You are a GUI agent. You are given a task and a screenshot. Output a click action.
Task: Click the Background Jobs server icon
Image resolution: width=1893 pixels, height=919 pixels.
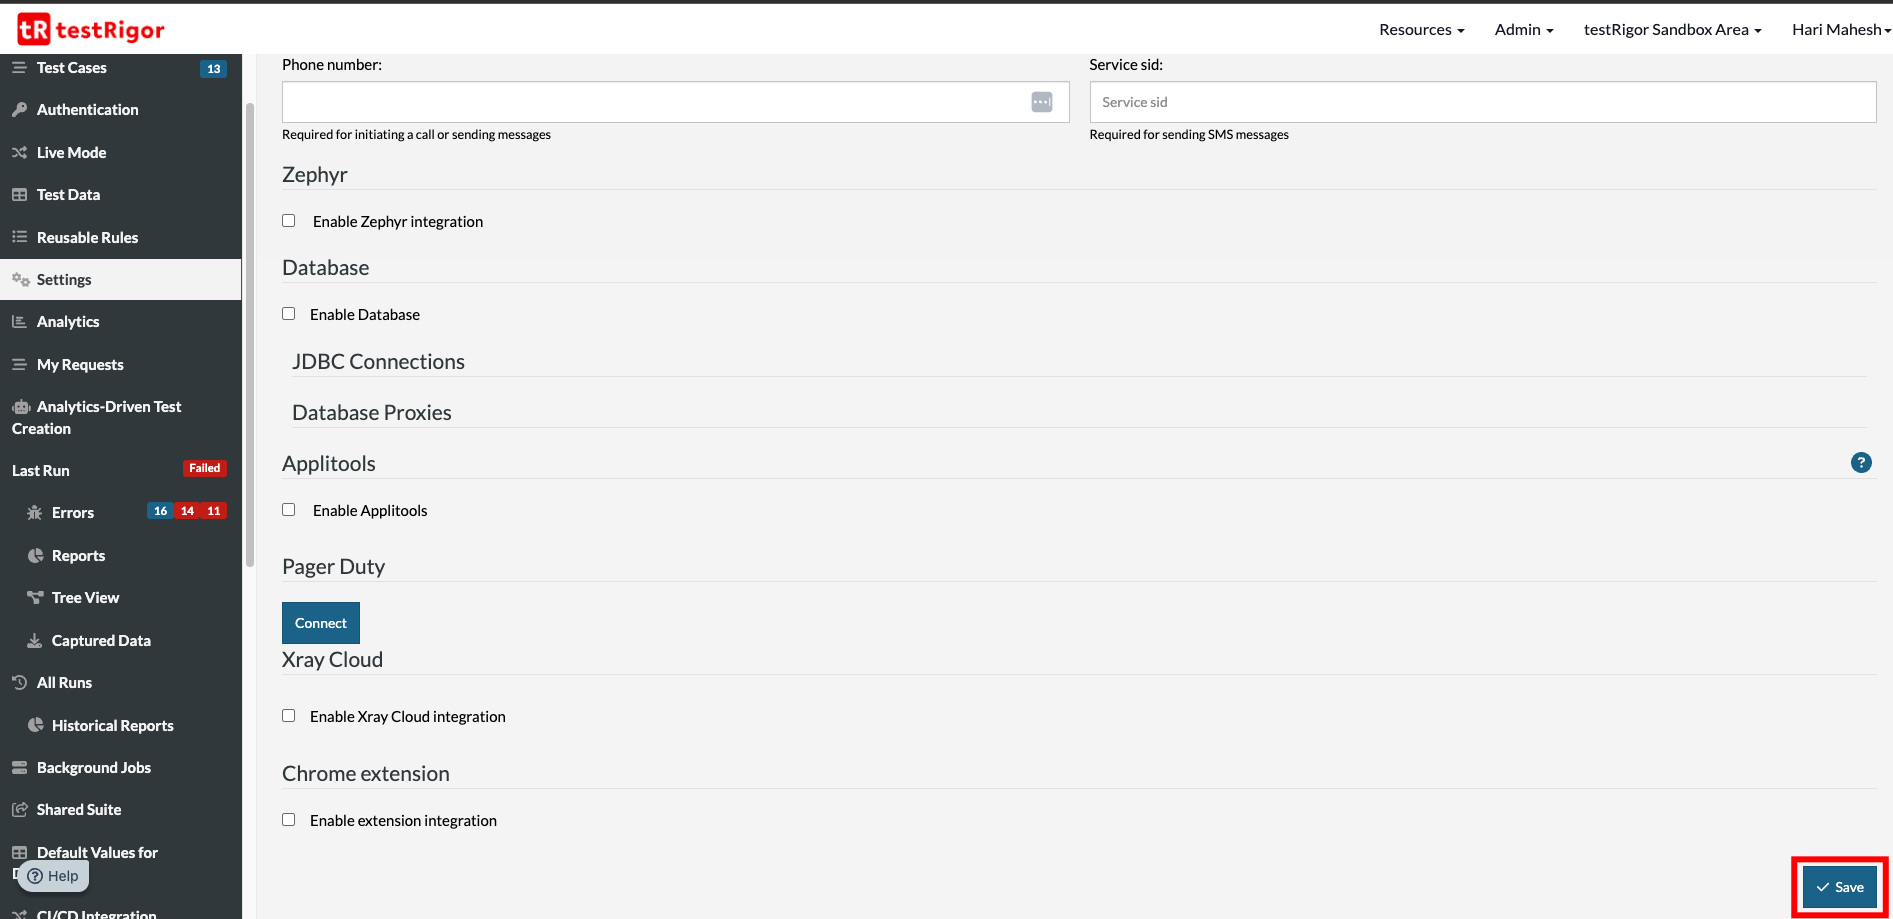(19, 767)
